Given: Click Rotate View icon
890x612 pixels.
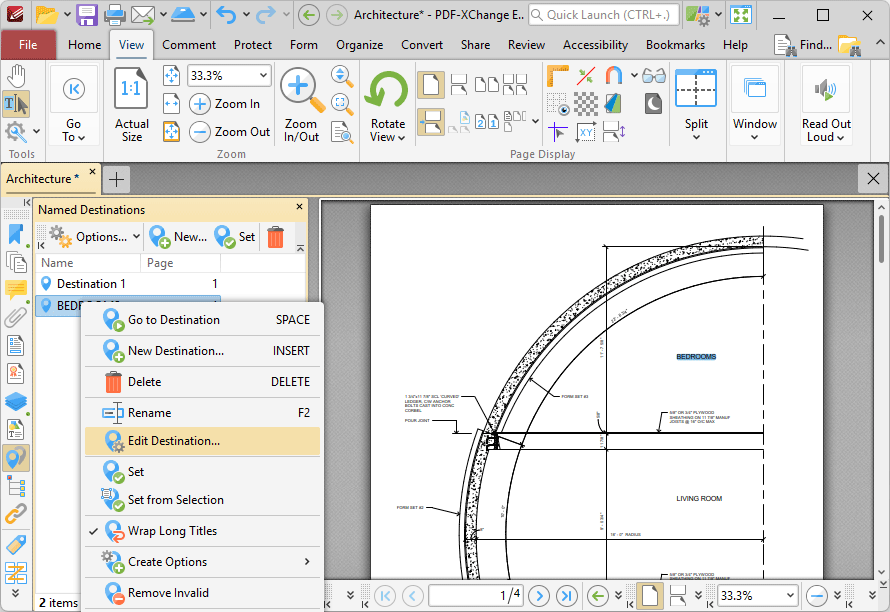Looking at the screenshot, I should click(387, 90).
